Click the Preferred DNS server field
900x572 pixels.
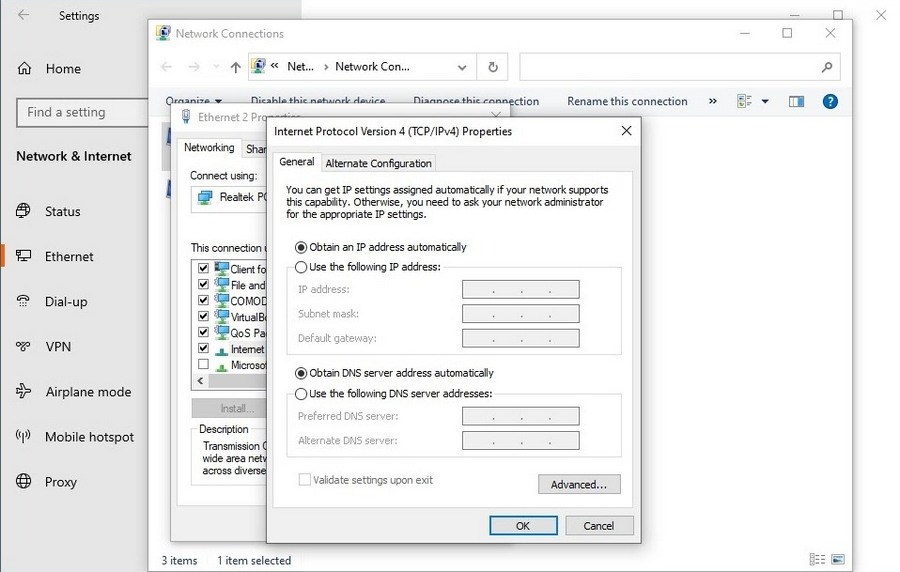[521, 417]
